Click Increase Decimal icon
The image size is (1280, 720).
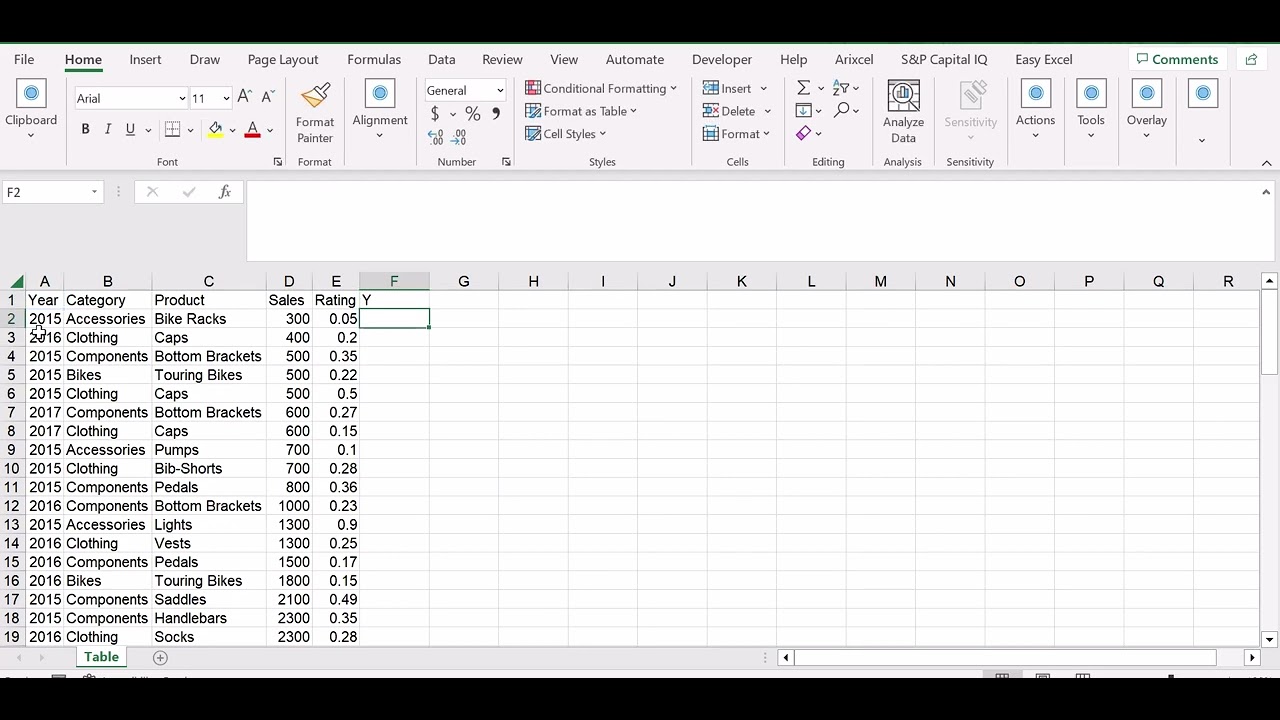[x=435, y=138]
